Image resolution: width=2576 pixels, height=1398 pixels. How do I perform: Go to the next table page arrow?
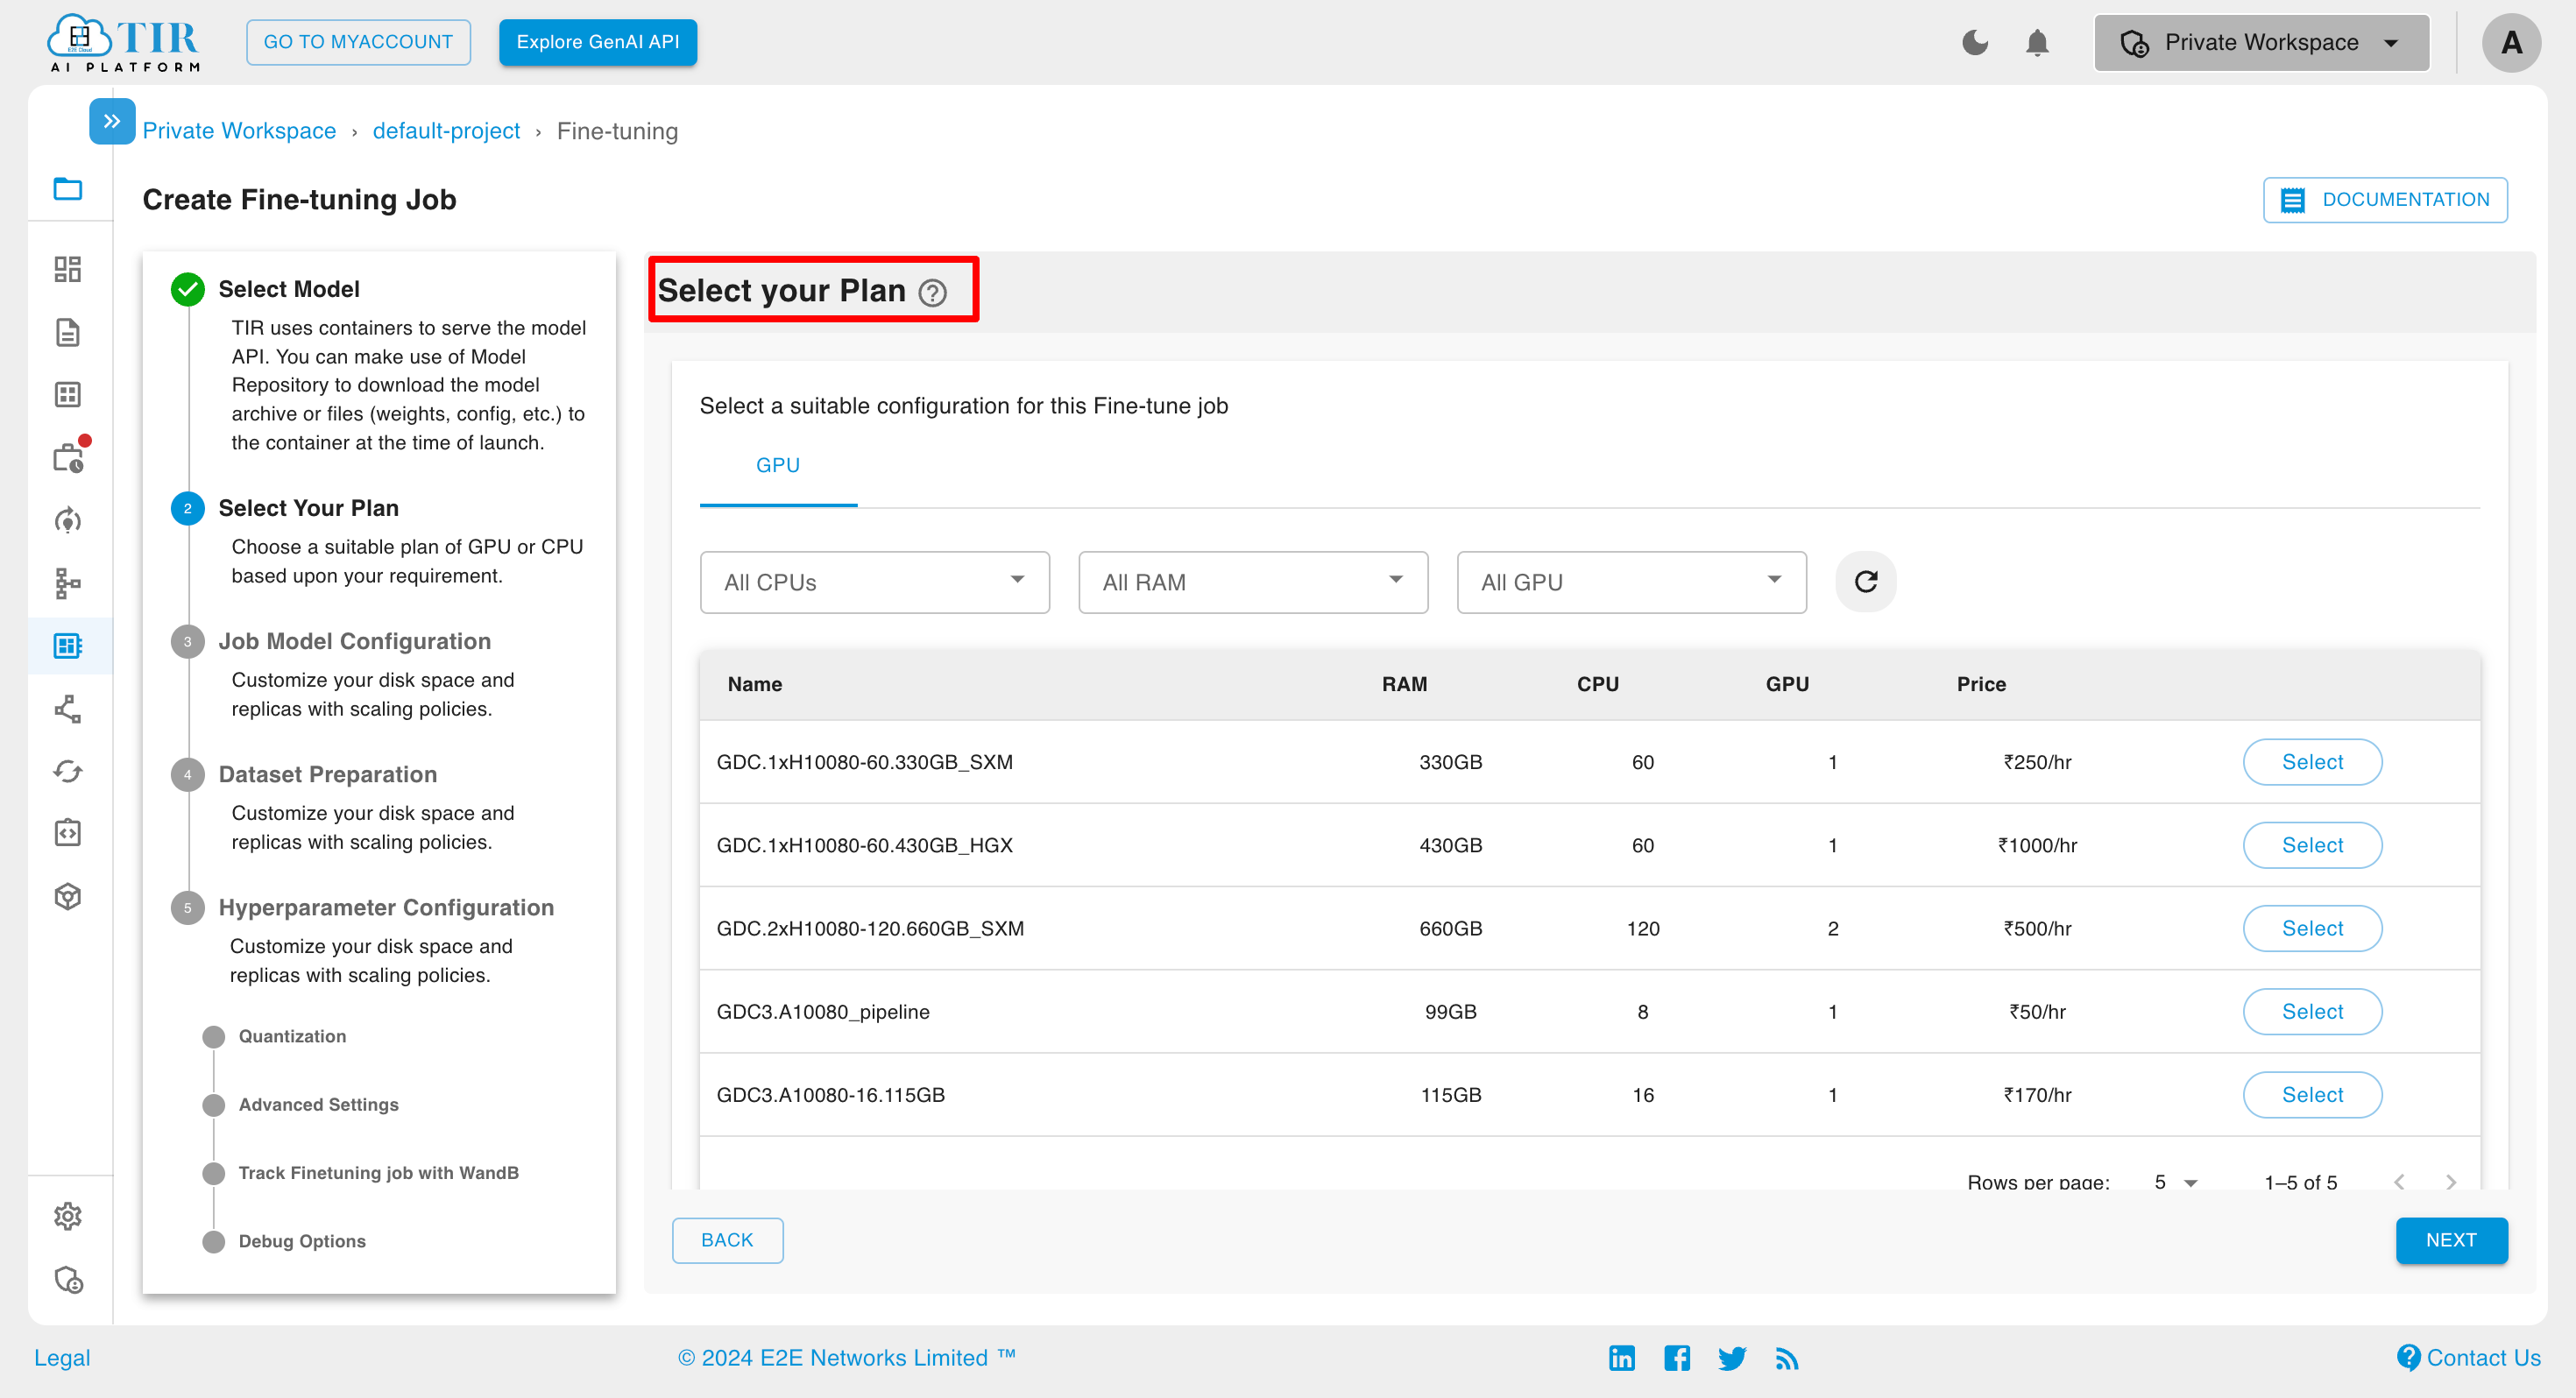[2451, 1182]
